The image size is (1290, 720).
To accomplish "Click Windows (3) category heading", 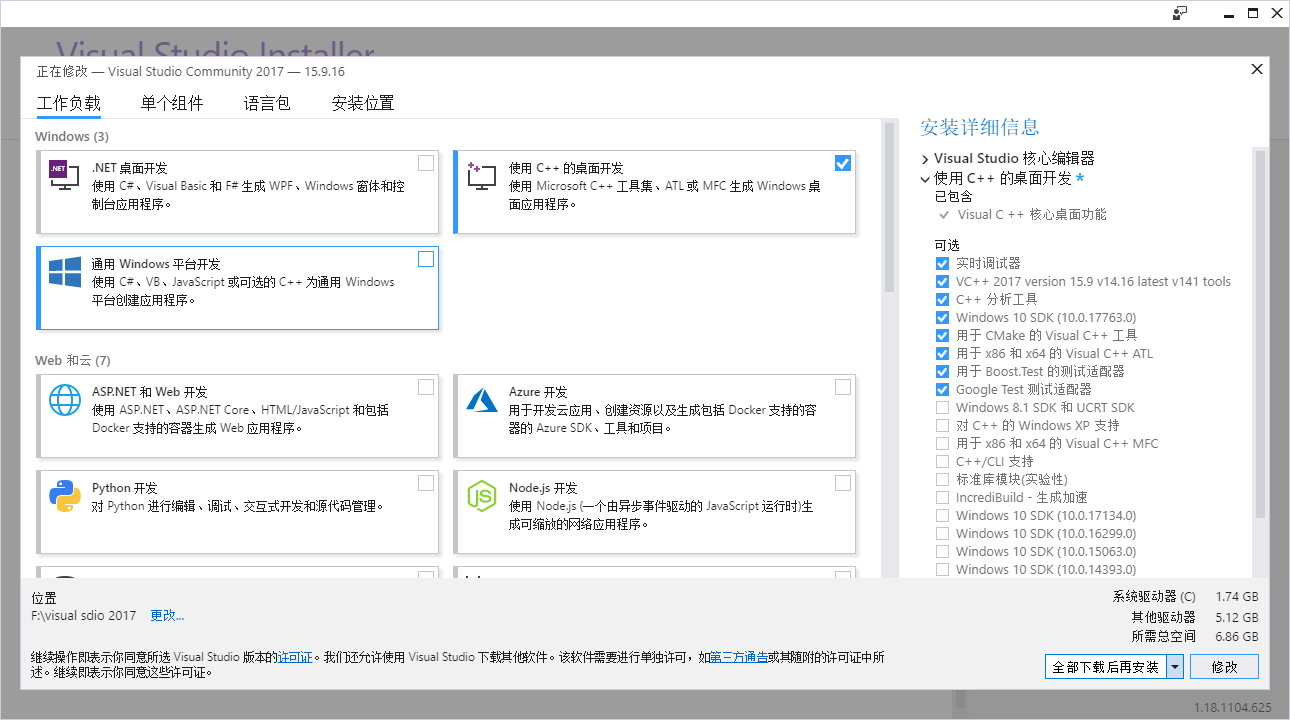I will [72, 136].
